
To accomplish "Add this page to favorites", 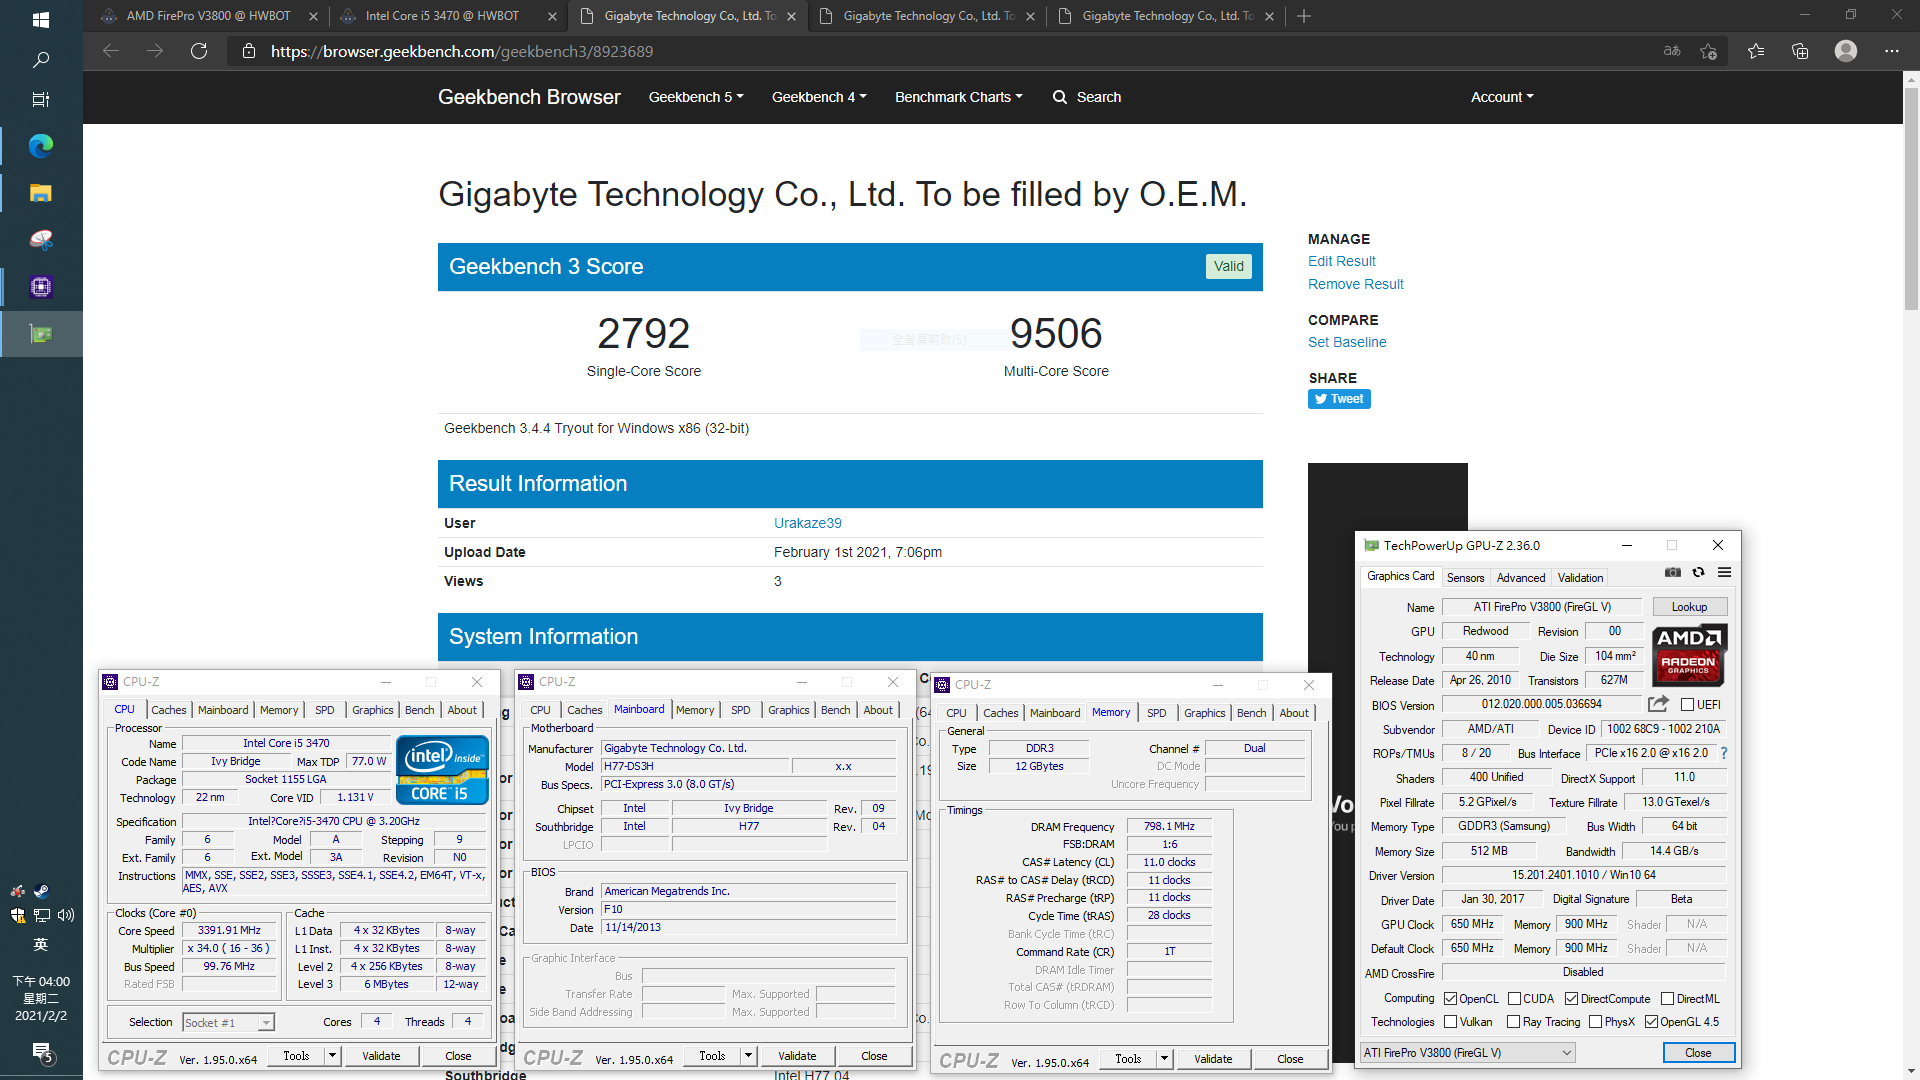I will coord(1708,51).
